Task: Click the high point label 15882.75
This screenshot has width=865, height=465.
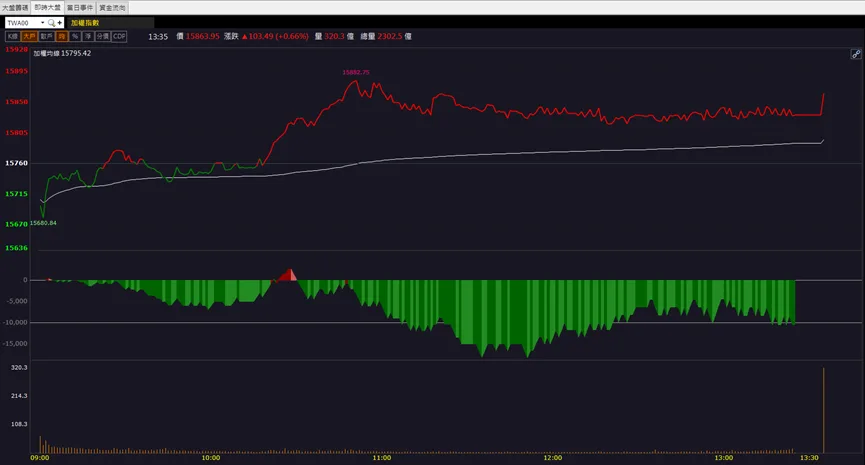Action: click(356, 72)
